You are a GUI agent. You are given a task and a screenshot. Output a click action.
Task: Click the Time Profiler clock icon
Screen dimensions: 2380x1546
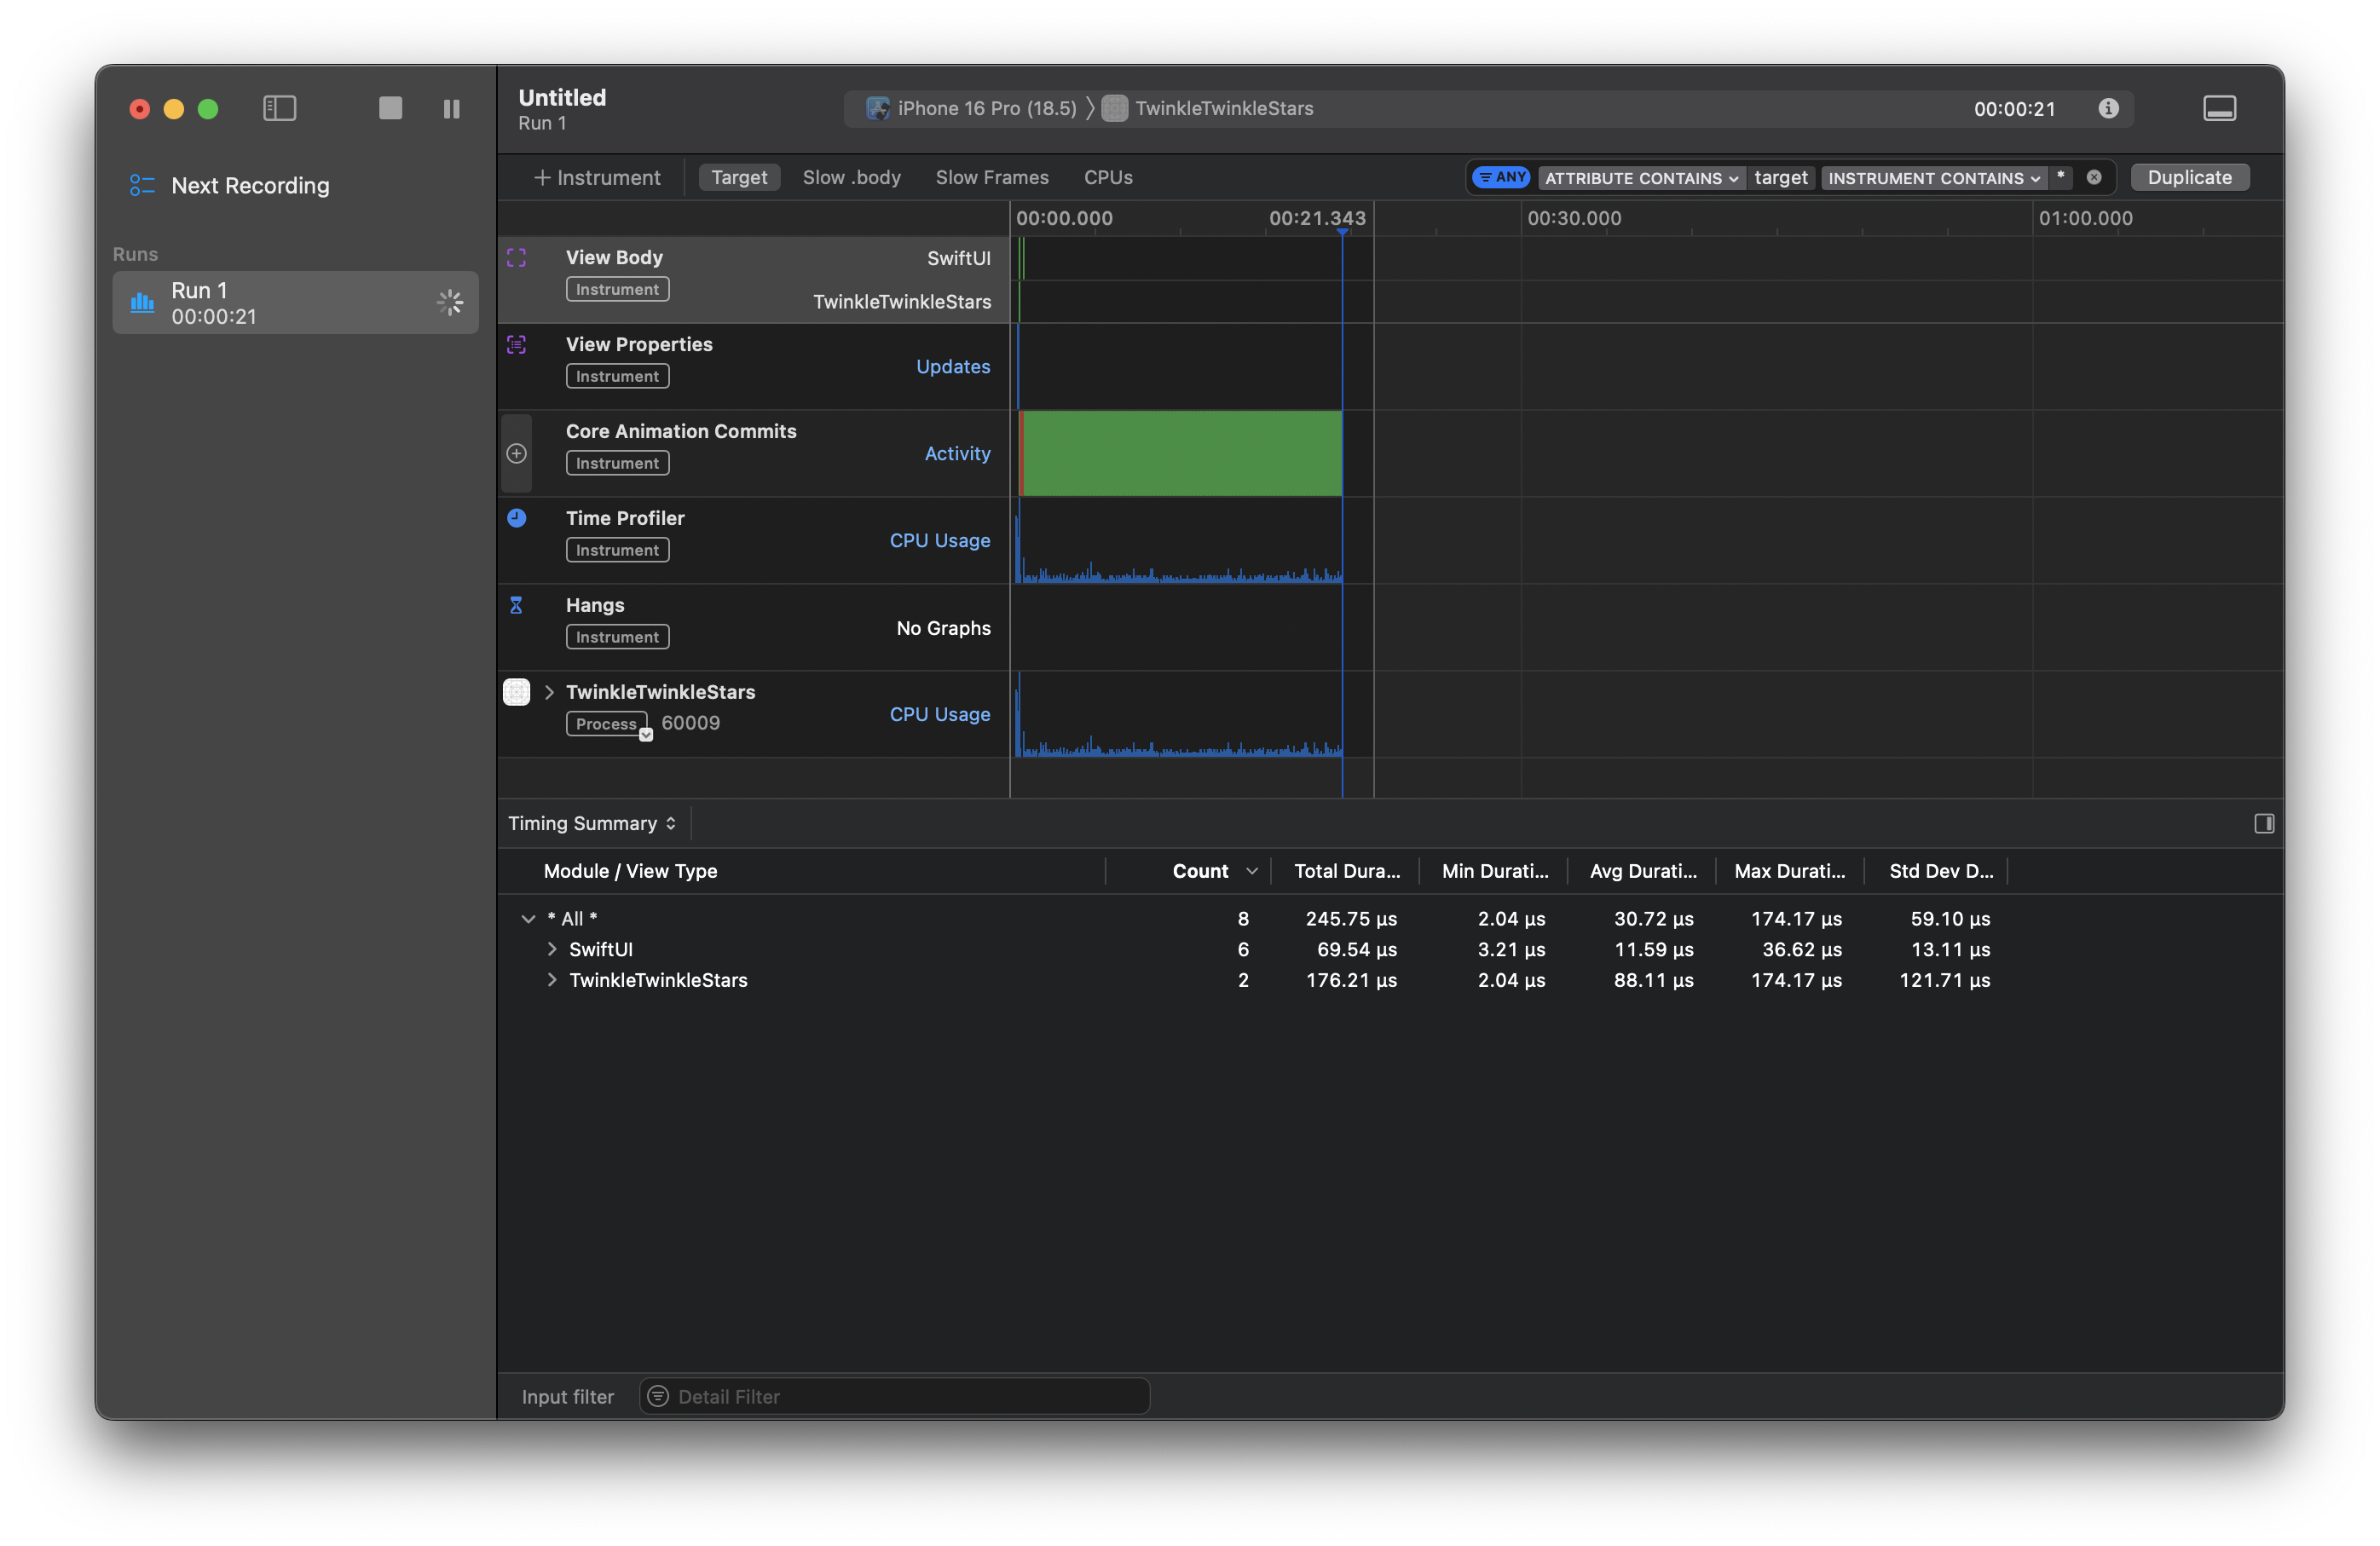(x=516, y=518)
